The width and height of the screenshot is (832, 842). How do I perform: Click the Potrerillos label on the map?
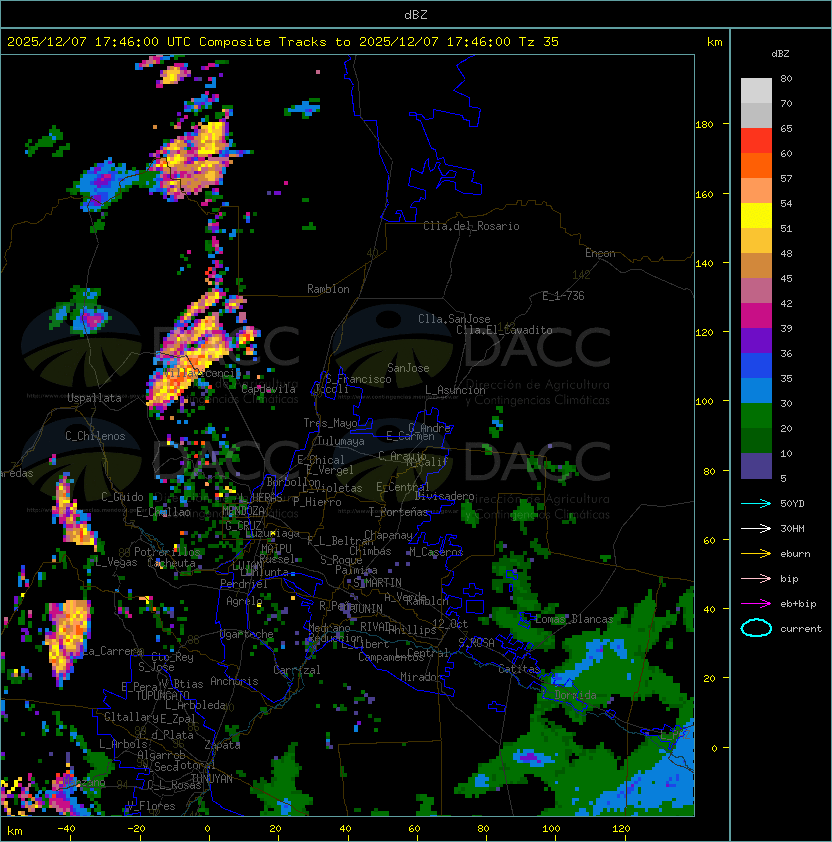(167, 552)
